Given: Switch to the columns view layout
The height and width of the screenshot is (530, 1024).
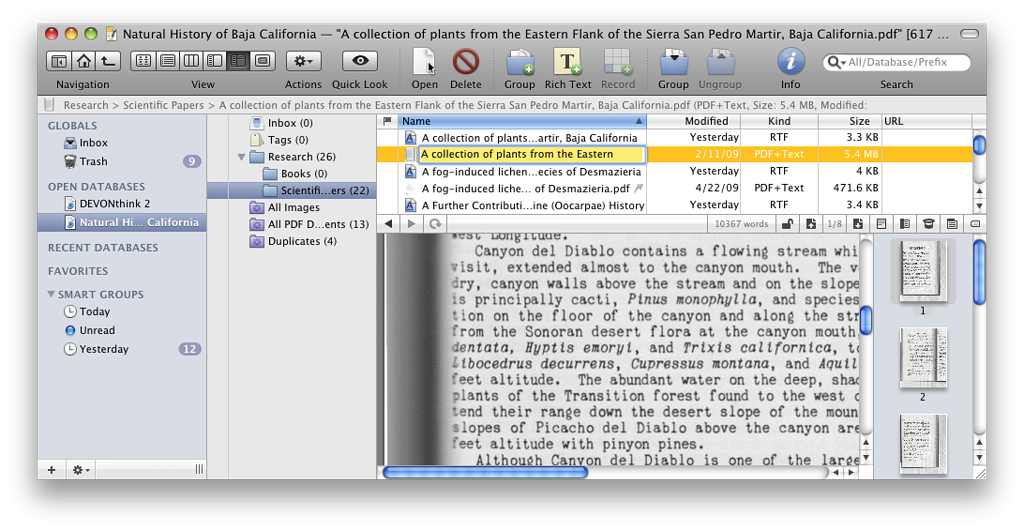Looking at the screenshot, I should click(191, 61).
